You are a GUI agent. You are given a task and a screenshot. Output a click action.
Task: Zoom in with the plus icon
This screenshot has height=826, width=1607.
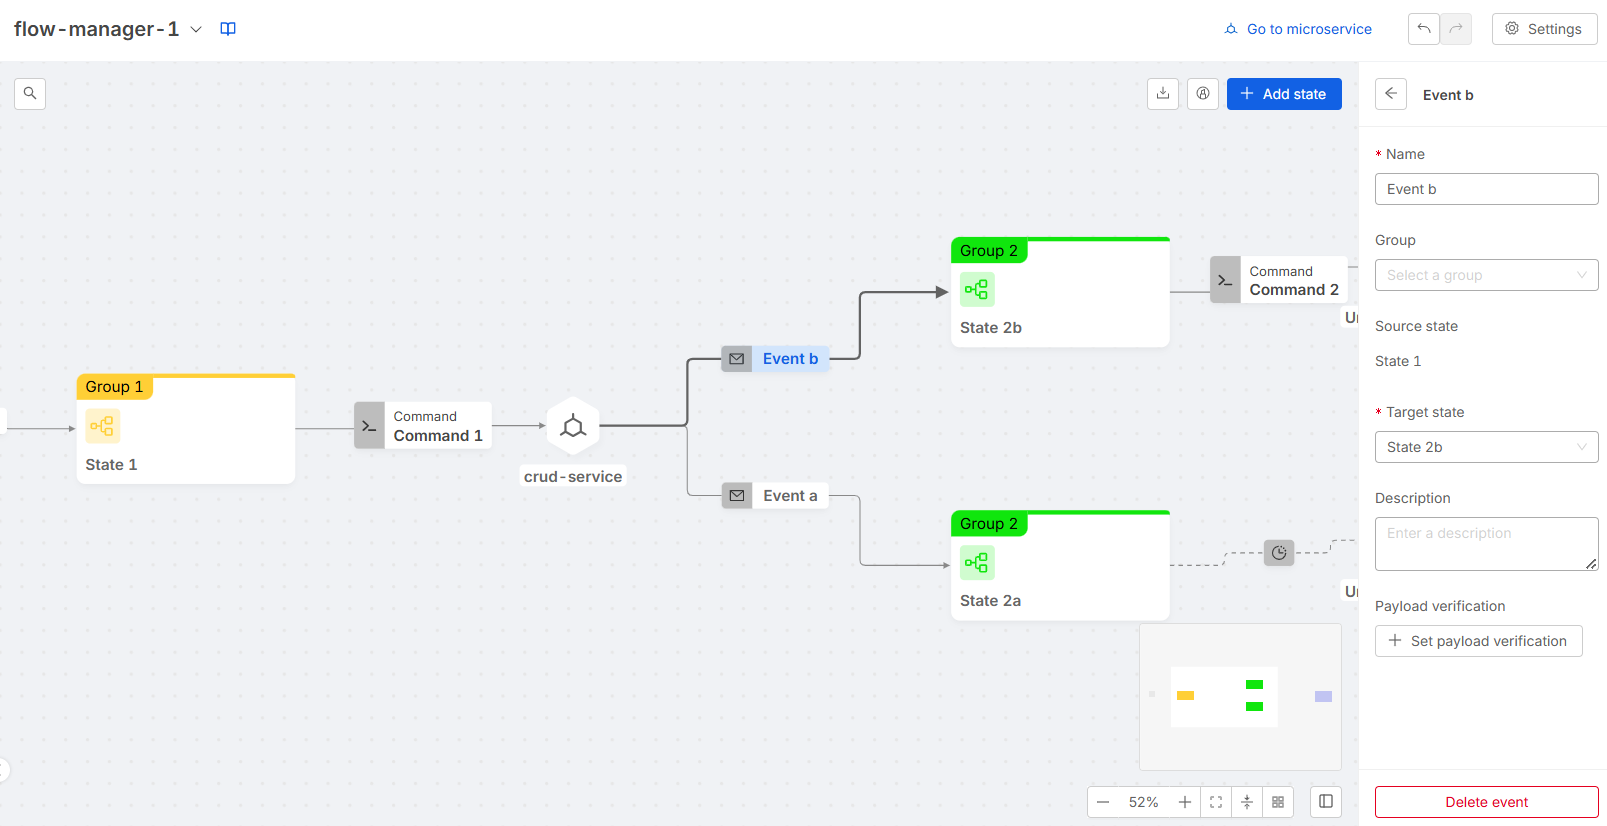[x=1185, y=802]
